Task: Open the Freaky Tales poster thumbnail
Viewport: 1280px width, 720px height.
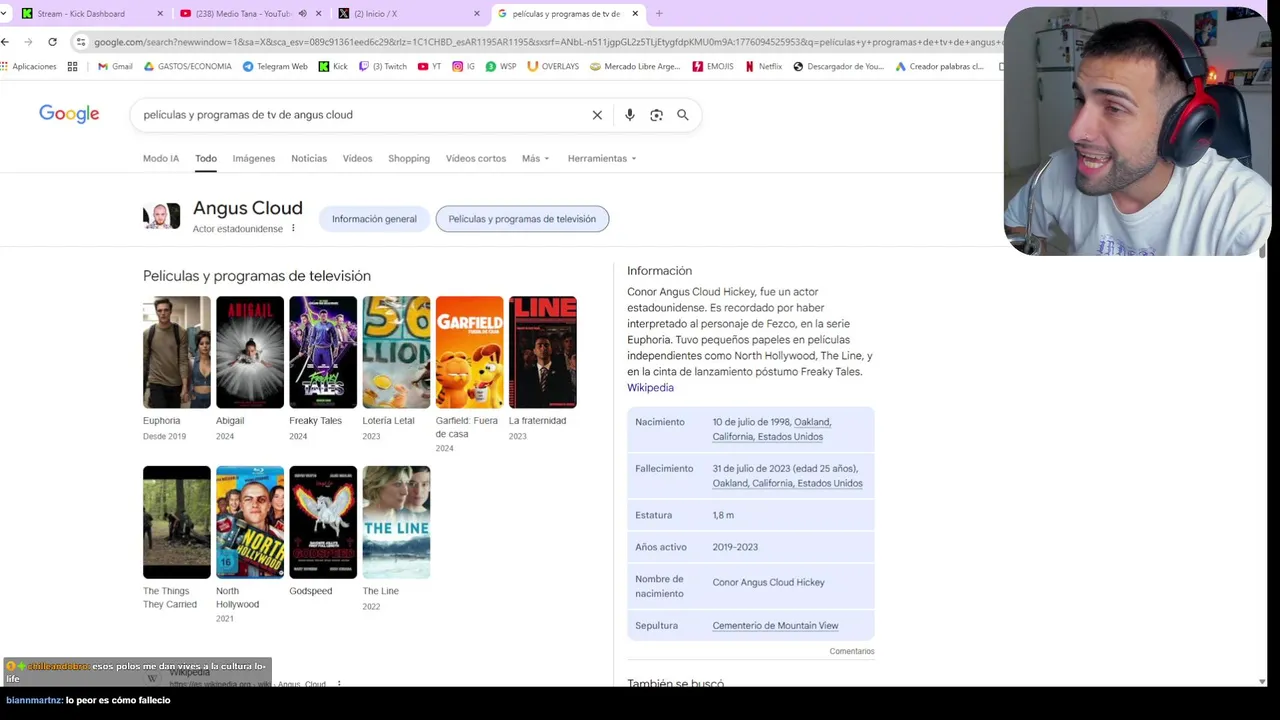Action: pos(323,352)
